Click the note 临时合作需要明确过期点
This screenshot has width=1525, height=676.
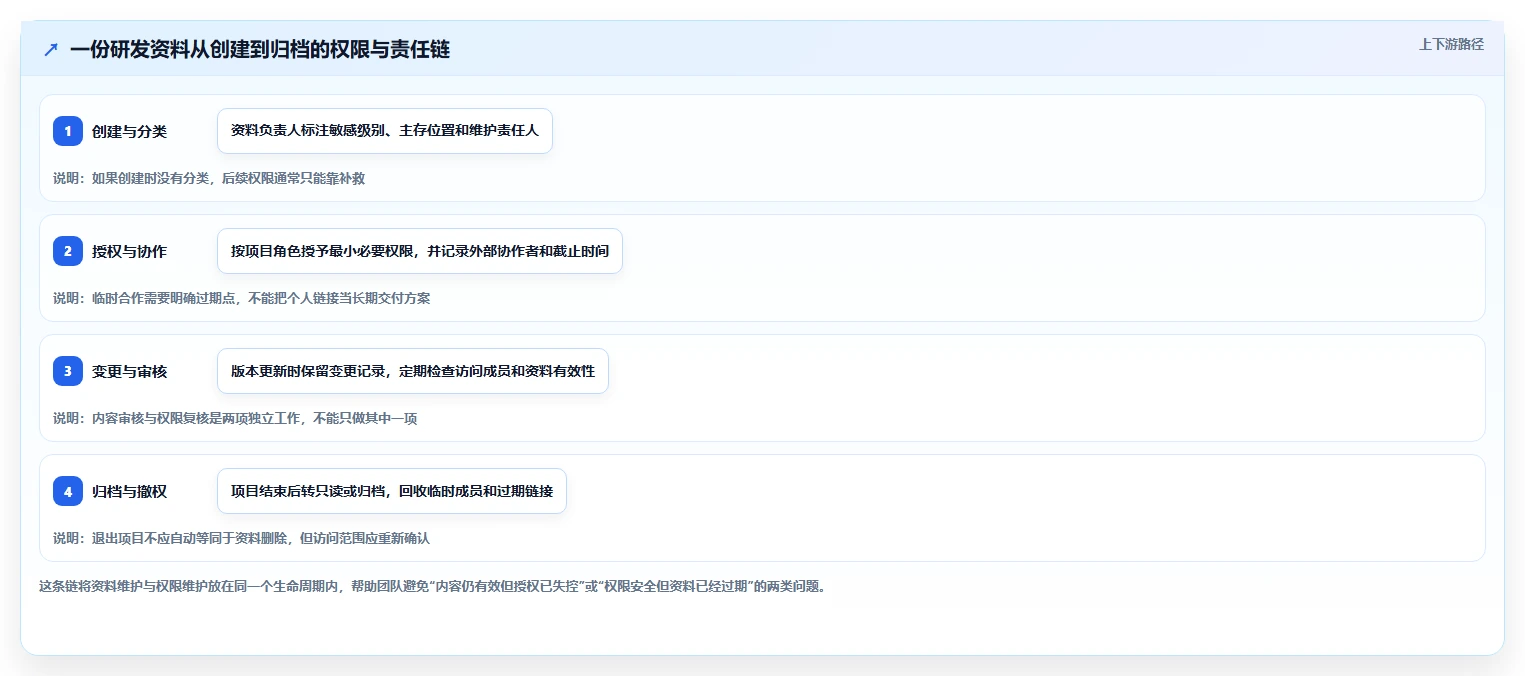[x=242, y=298]
